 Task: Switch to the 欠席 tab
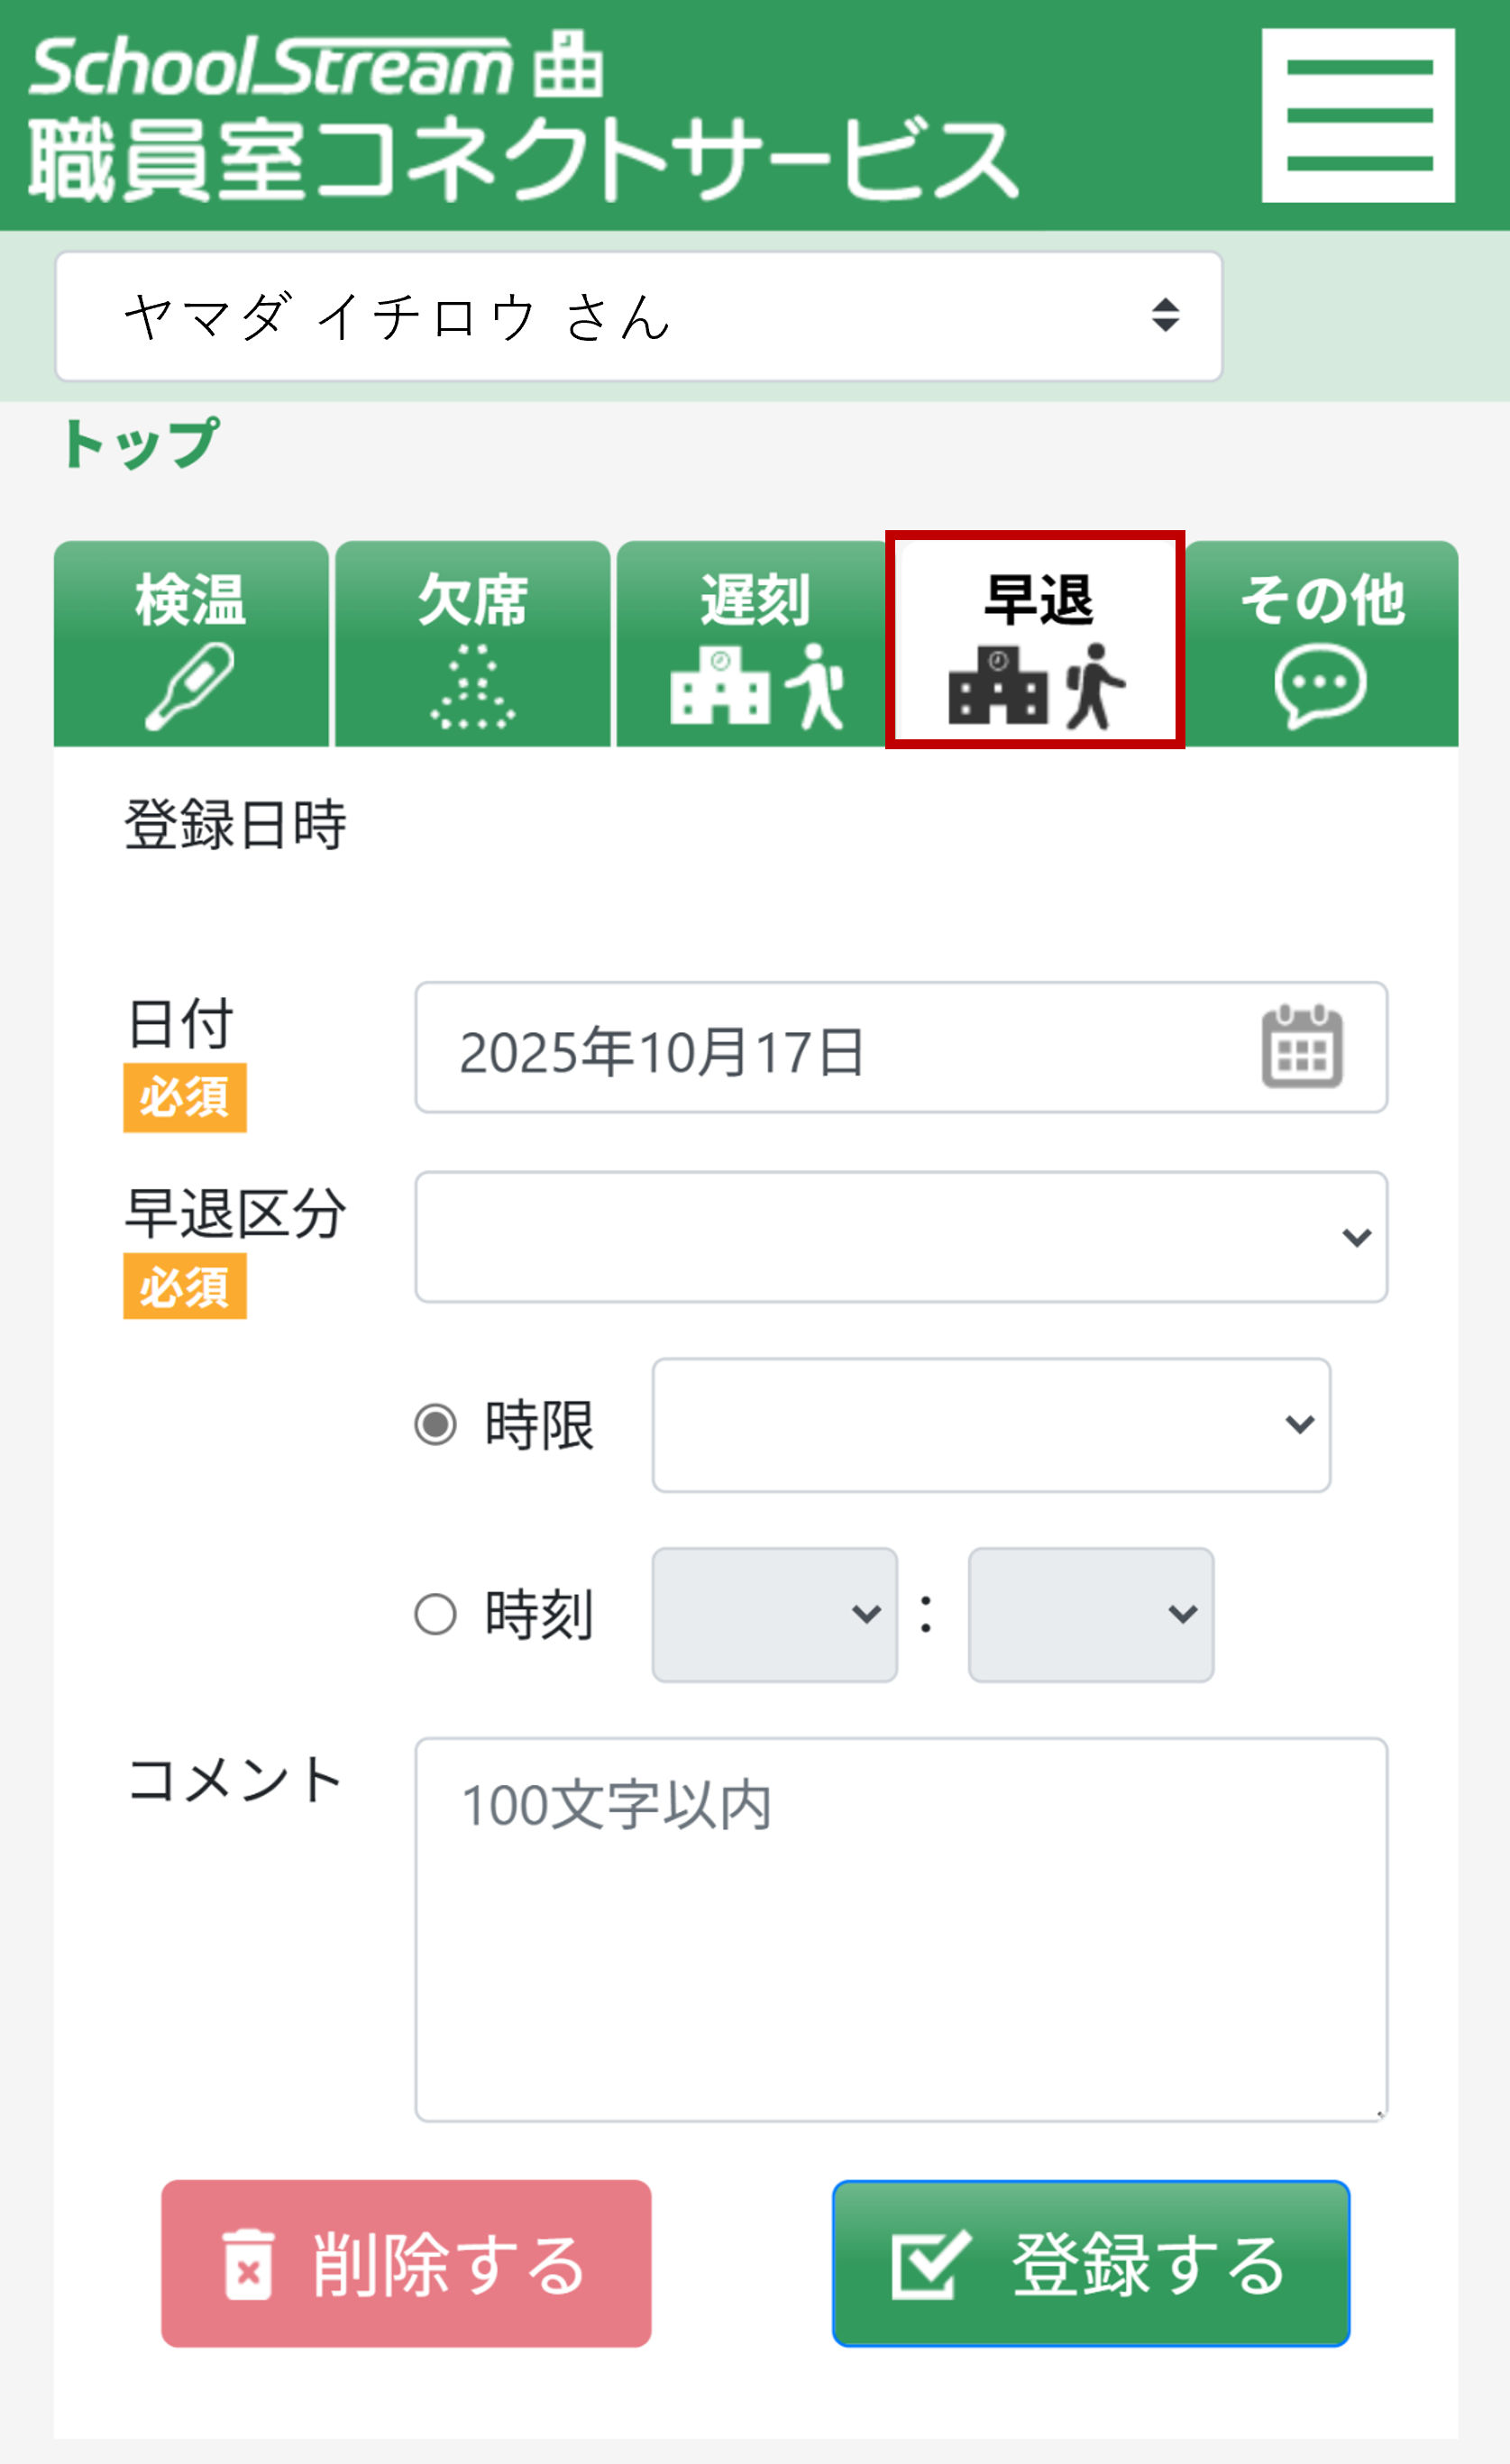click(472, 640)
